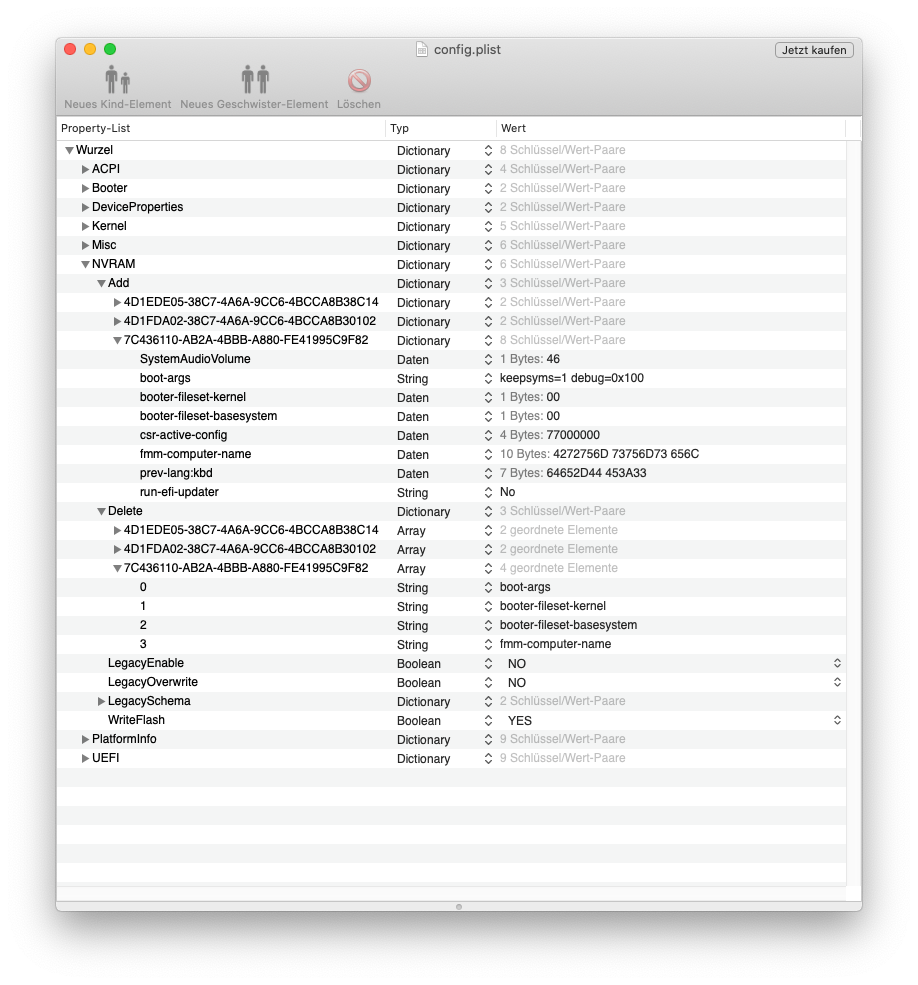Click the window resize grip dot at bottom
The height and width of the screenshot is (985, 918).
459,907
